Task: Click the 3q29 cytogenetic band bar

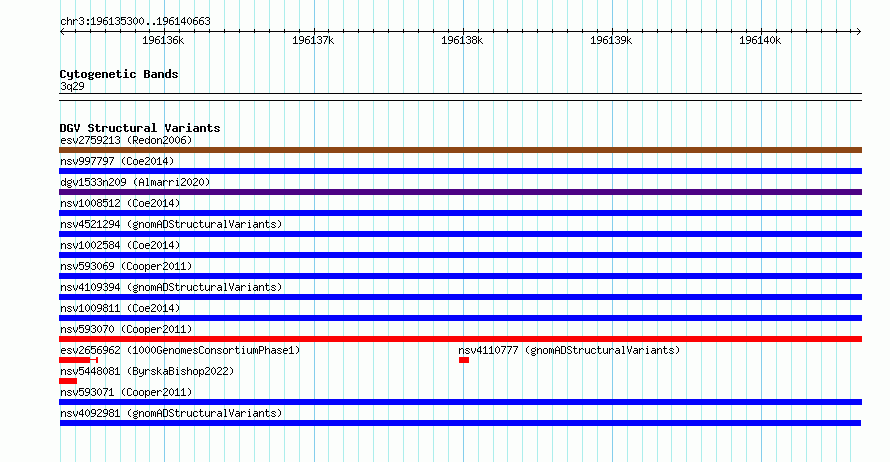Action: point(460,97)
